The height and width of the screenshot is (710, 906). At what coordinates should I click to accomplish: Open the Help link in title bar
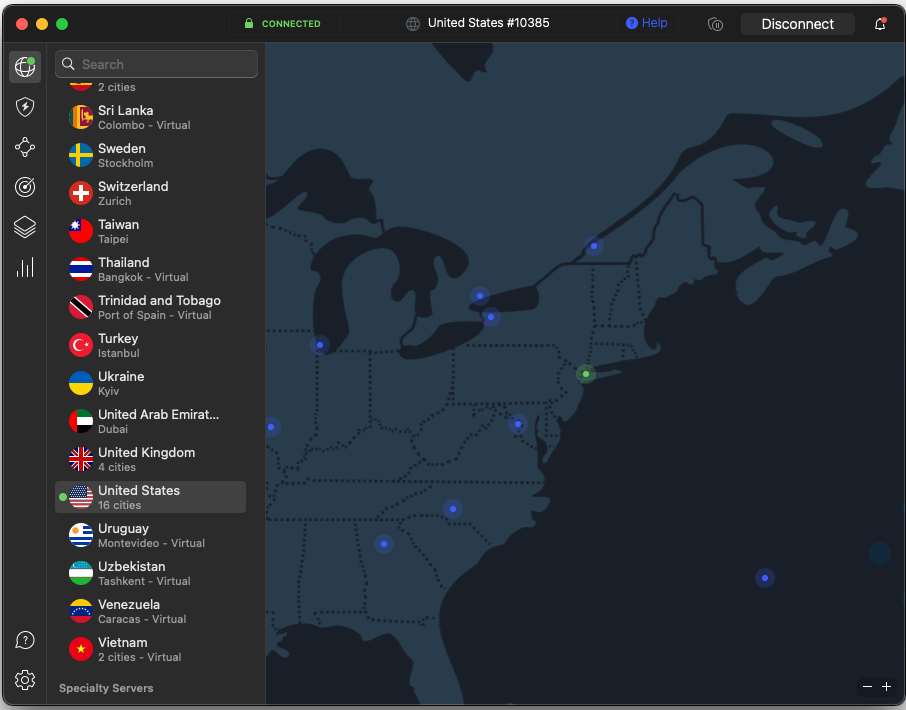(647, 23)
